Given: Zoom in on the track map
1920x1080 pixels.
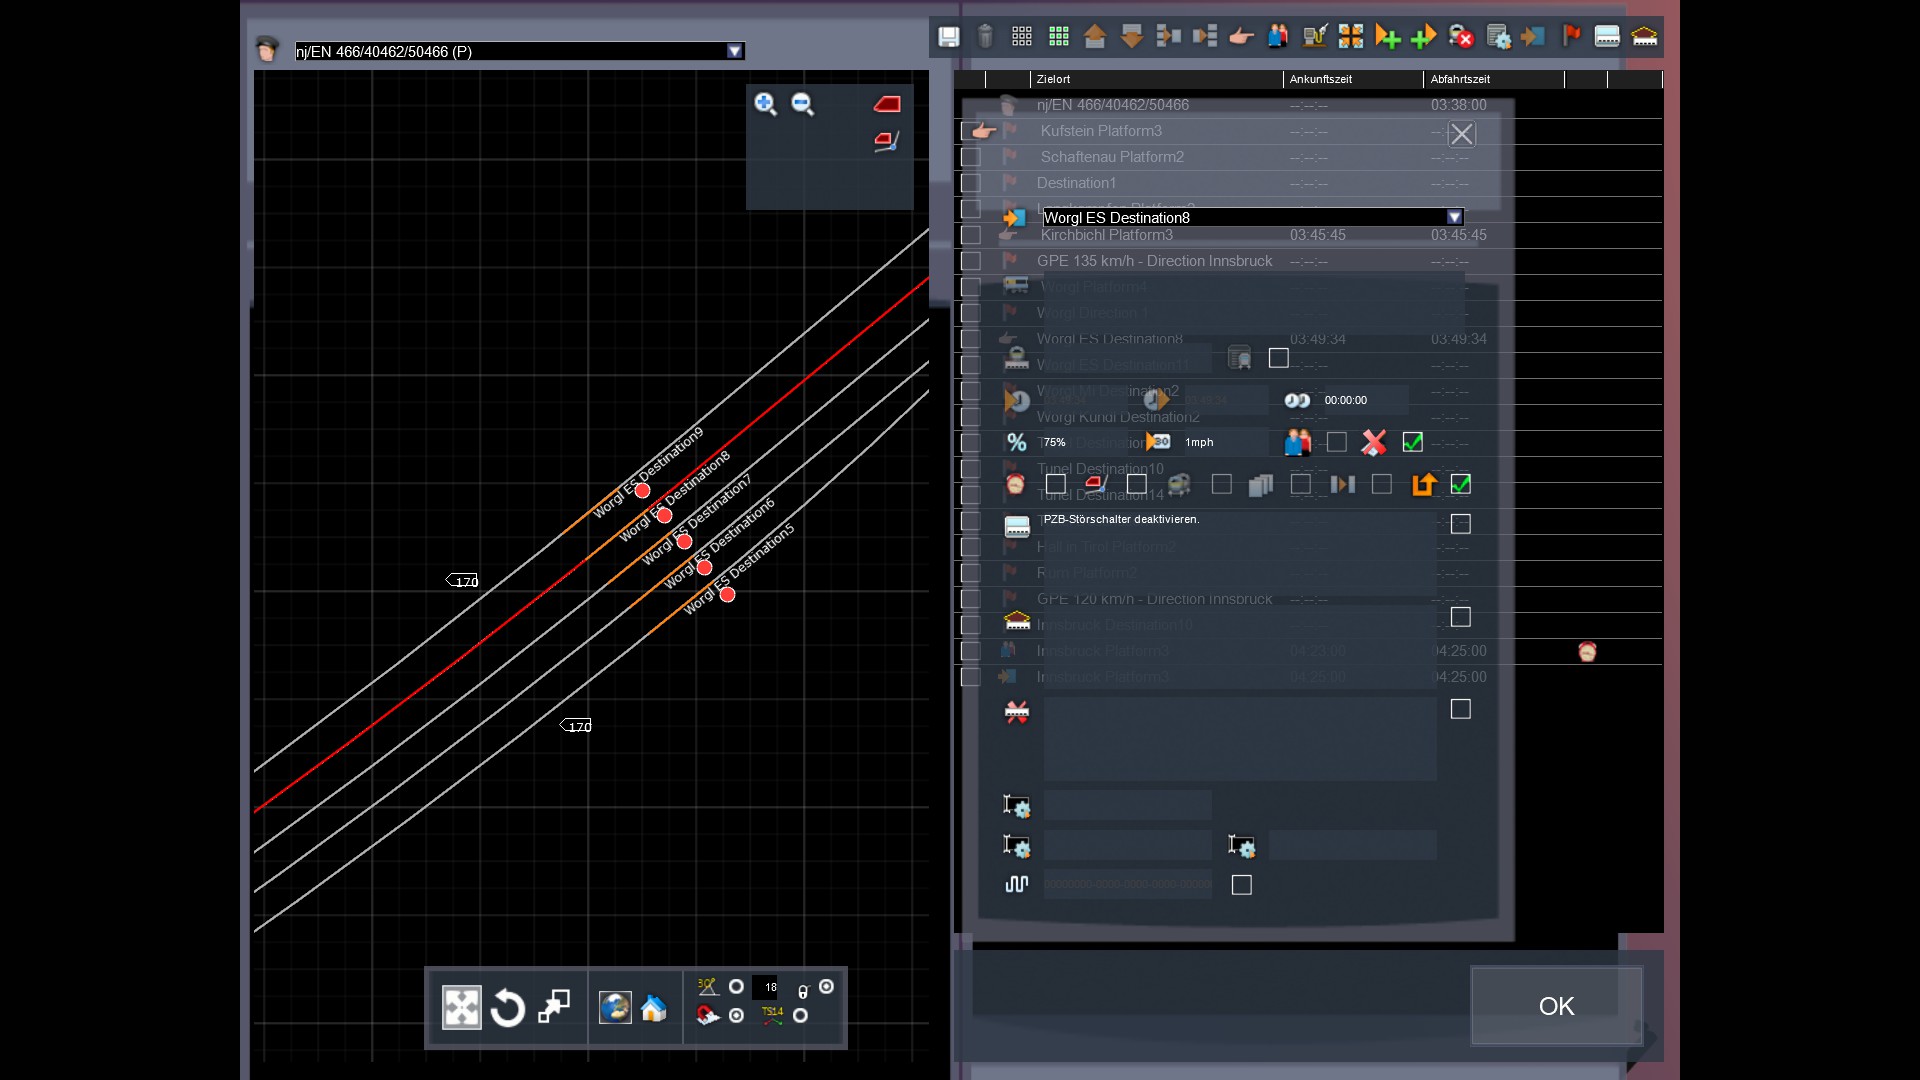Looking at the screenshot, I should 765,104.
